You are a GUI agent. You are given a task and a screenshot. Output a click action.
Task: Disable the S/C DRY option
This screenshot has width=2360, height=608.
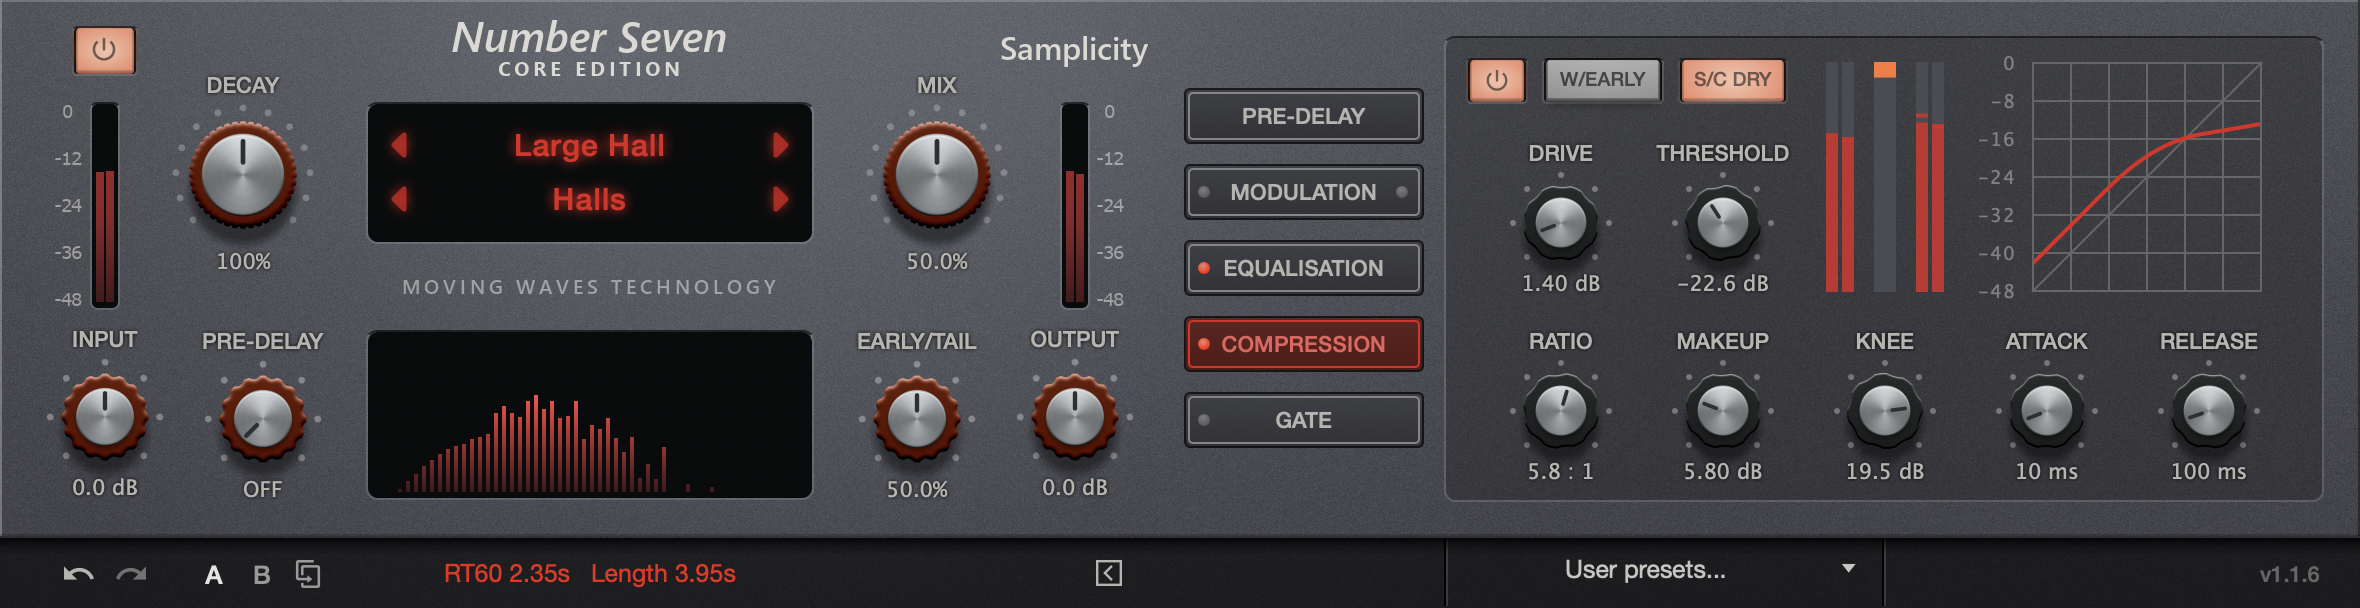[x=1732, y=80]
